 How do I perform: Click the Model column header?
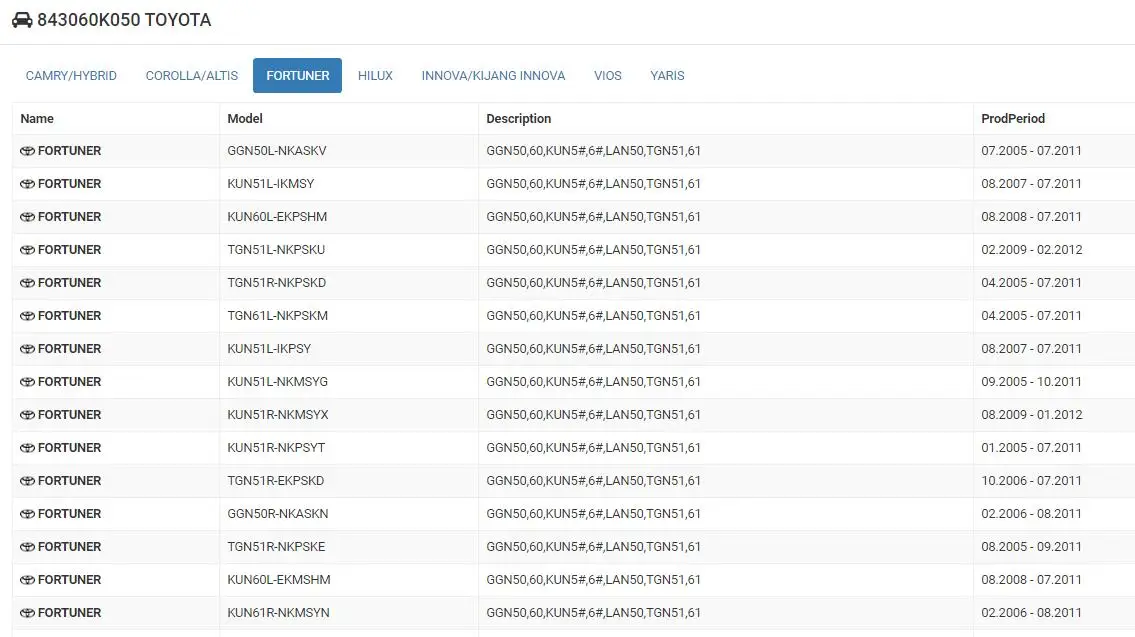click(245, 119)
